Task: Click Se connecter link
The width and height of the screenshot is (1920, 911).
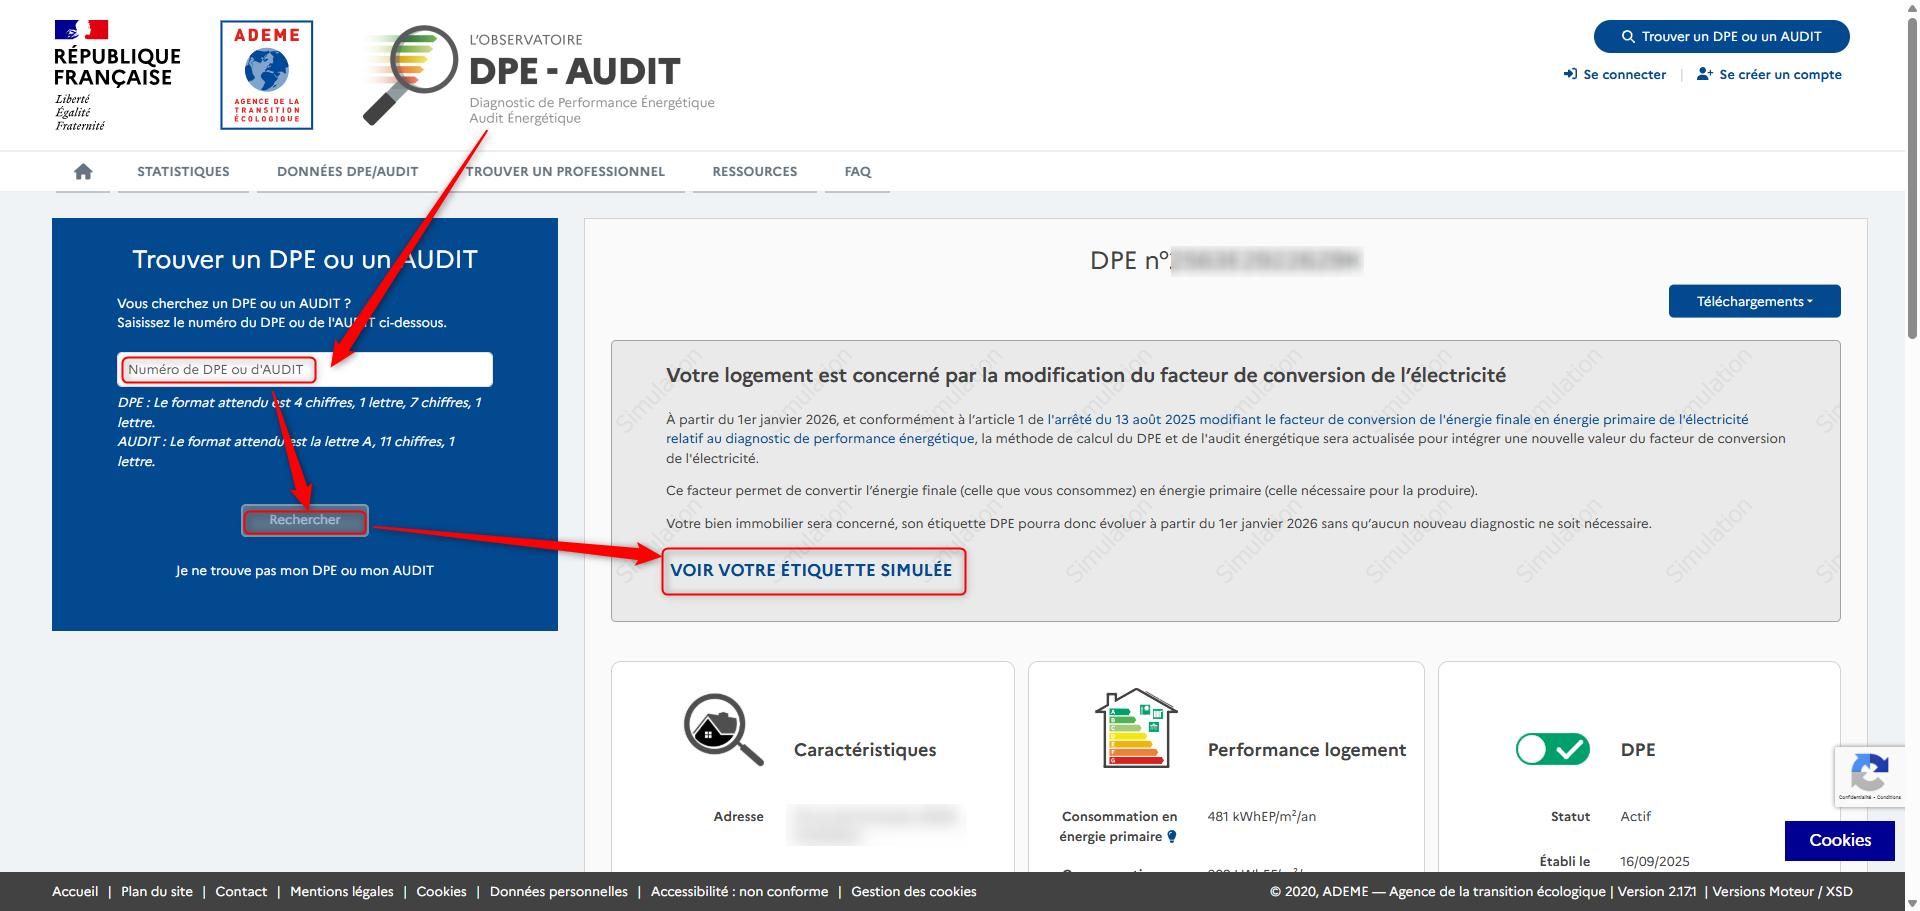Action: point(1615,74)
